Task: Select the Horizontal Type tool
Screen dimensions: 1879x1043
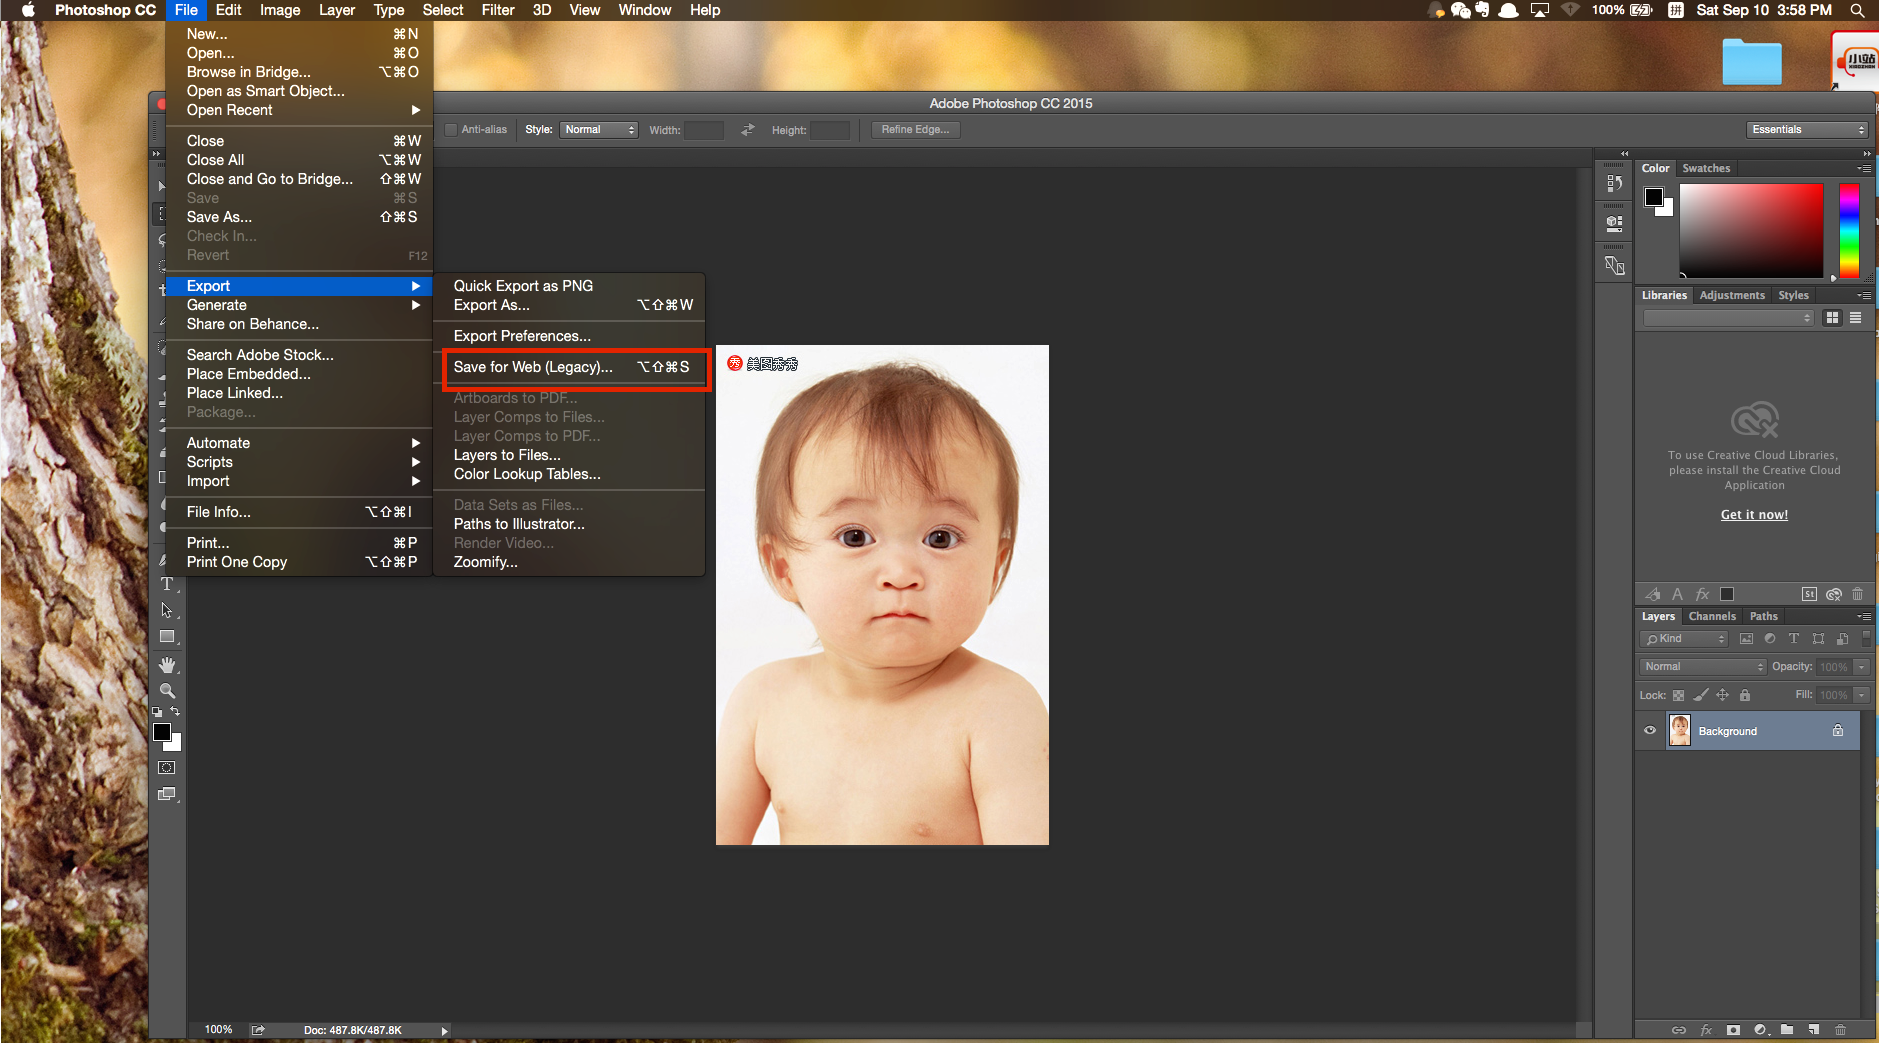Action: pos(167,584)
